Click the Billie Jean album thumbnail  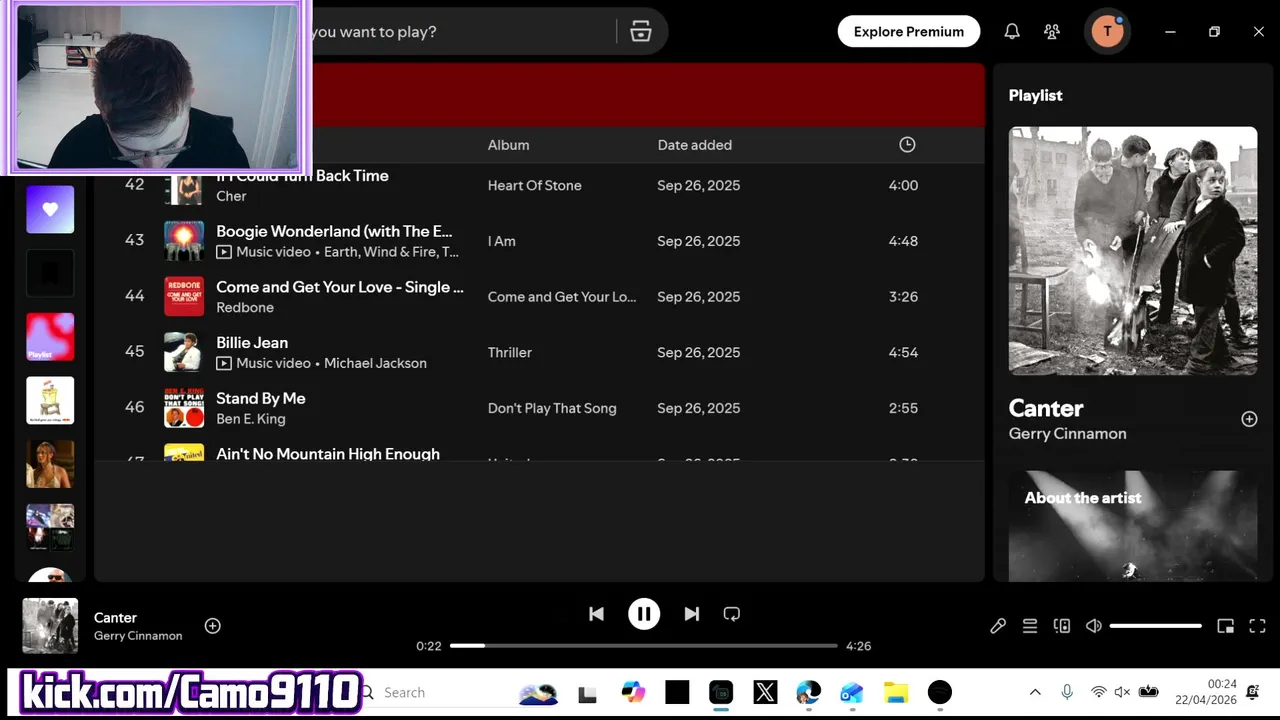[184, 352]
